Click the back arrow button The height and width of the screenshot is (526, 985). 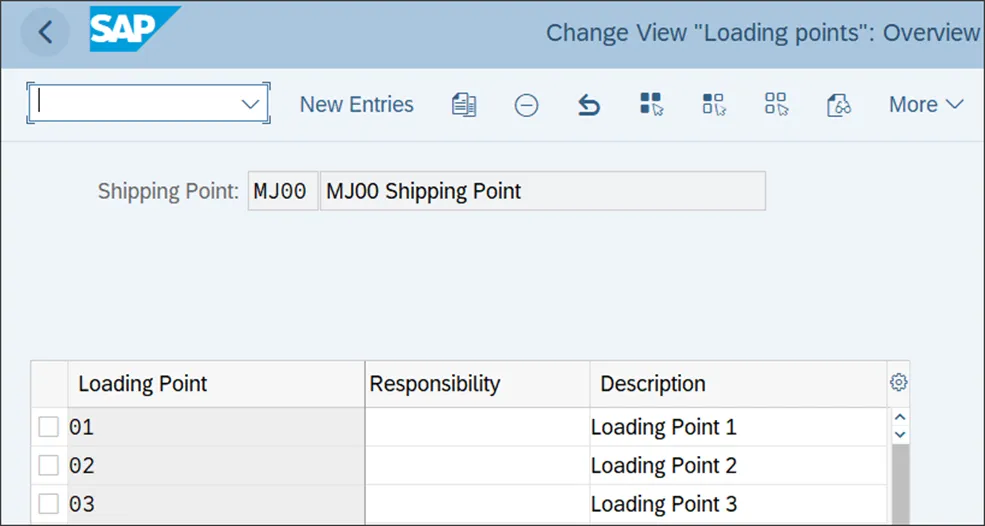click(45, 32)
